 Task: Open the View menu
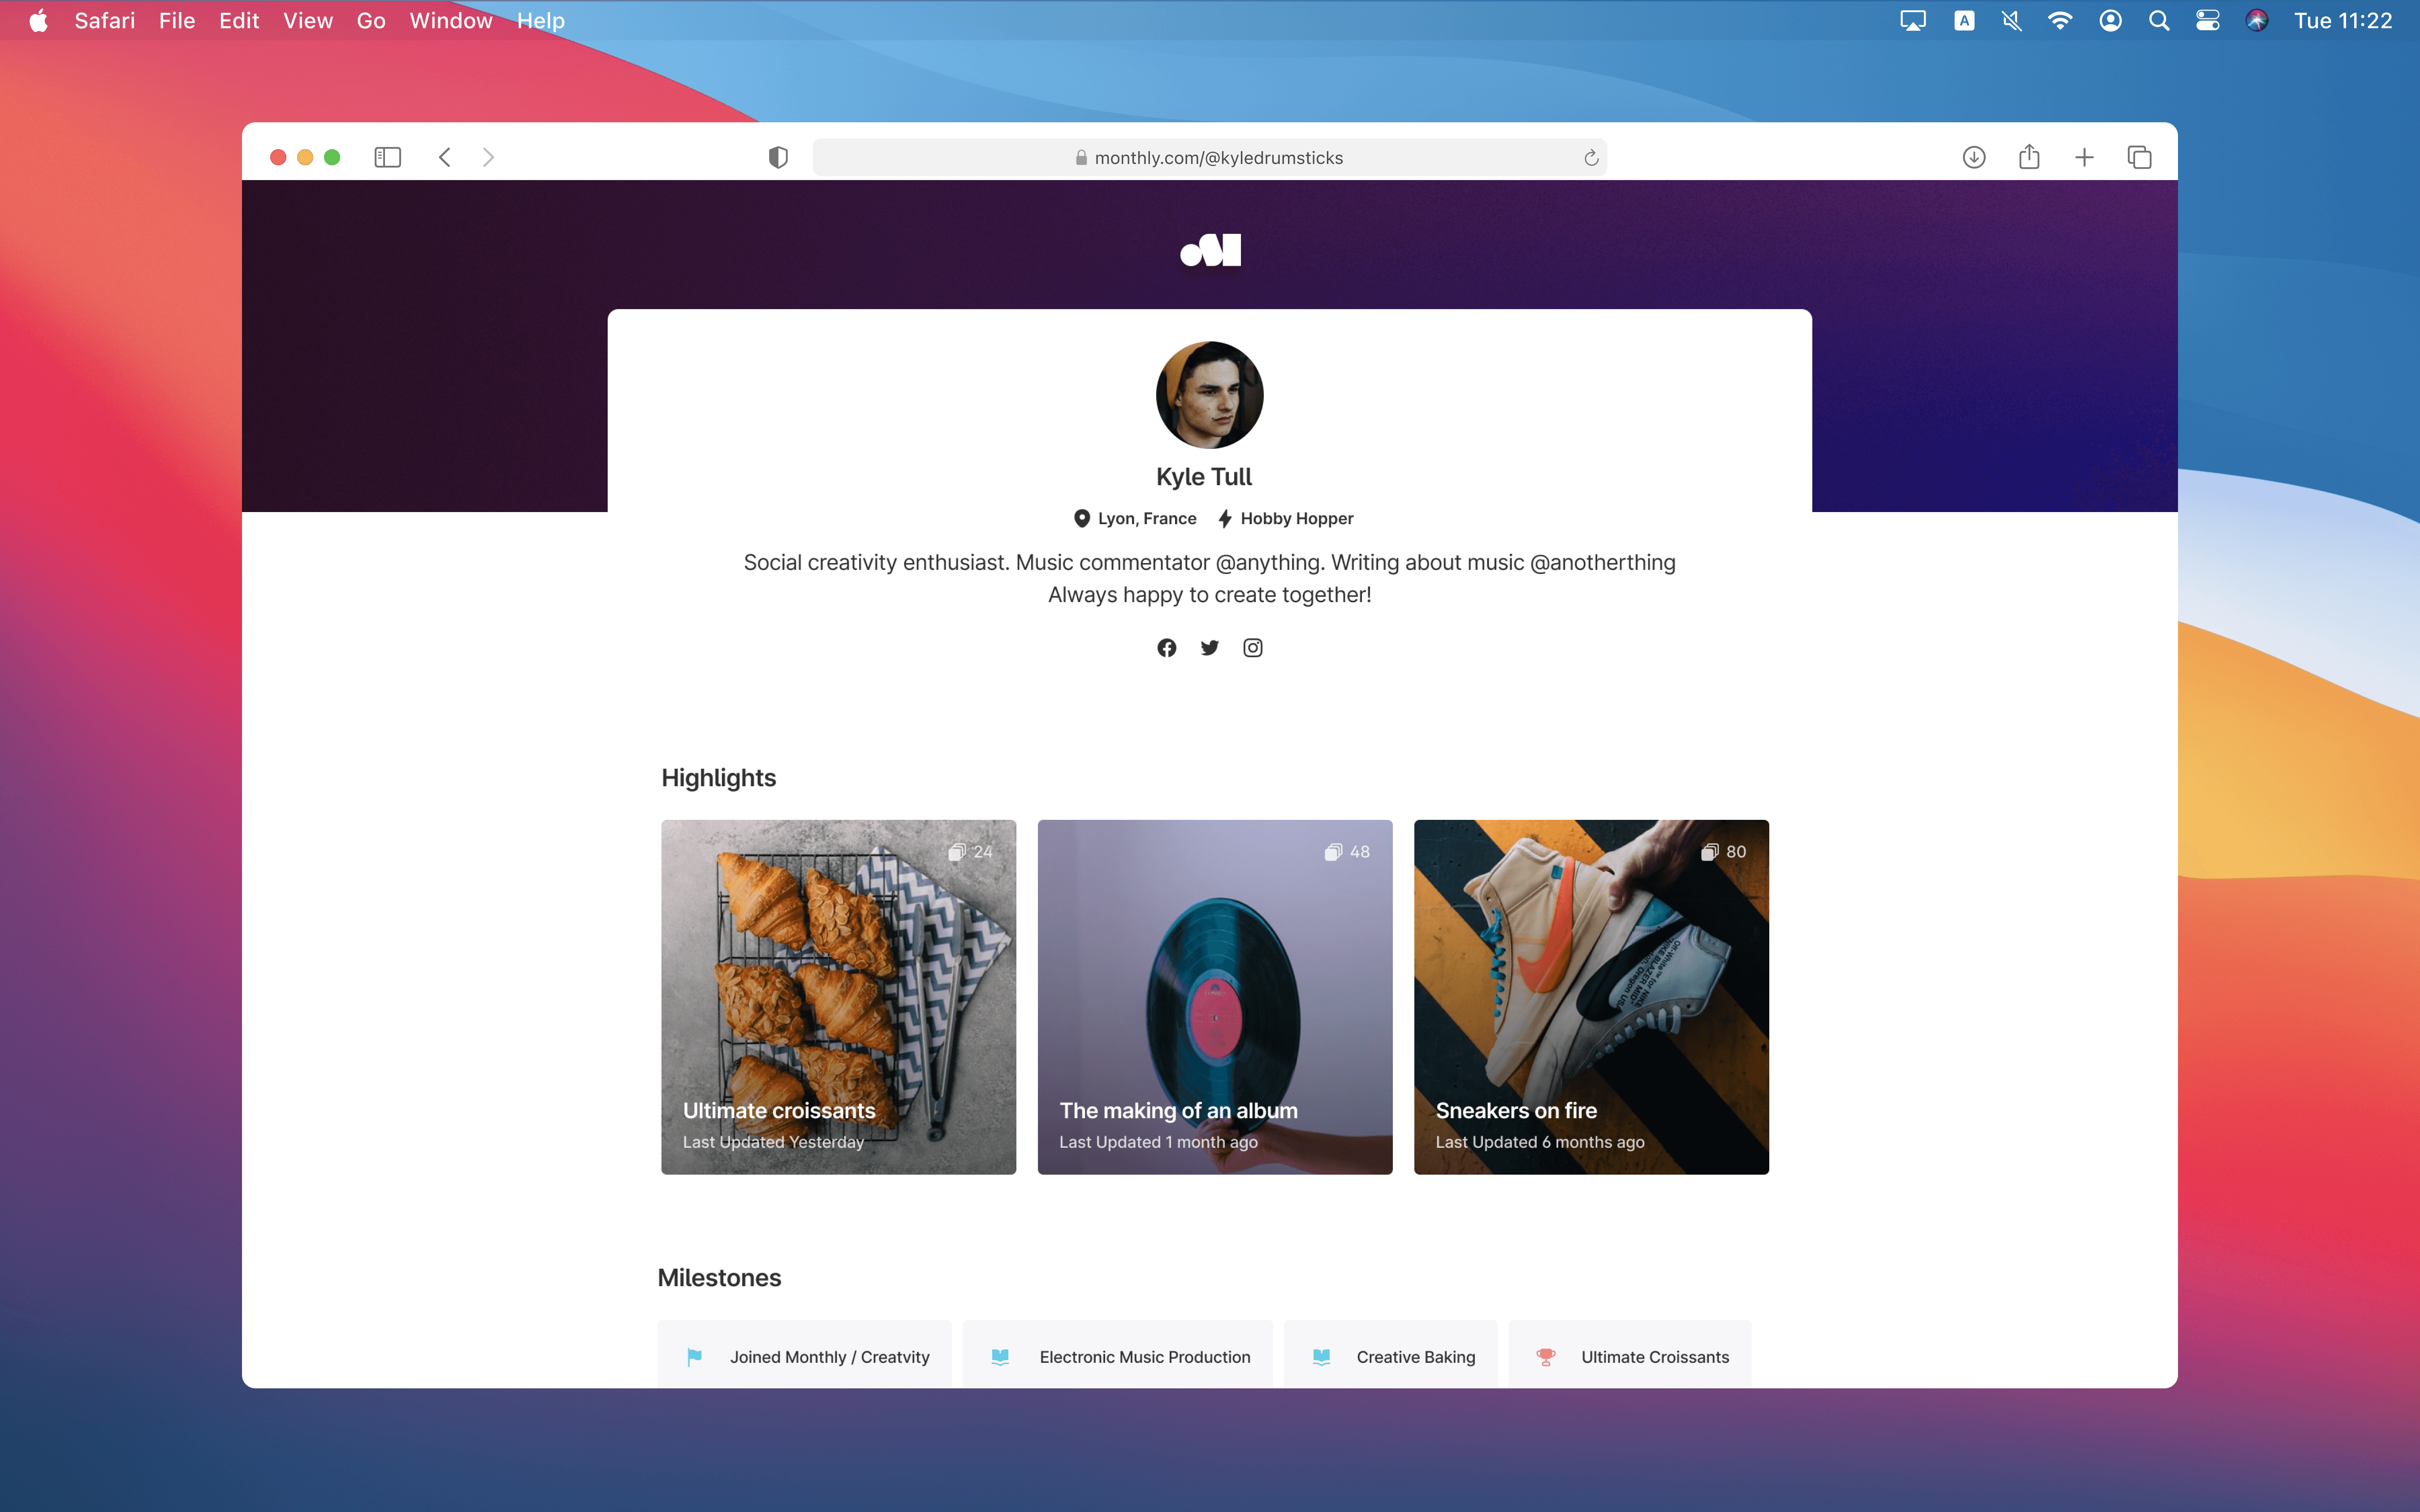[307, 21]
